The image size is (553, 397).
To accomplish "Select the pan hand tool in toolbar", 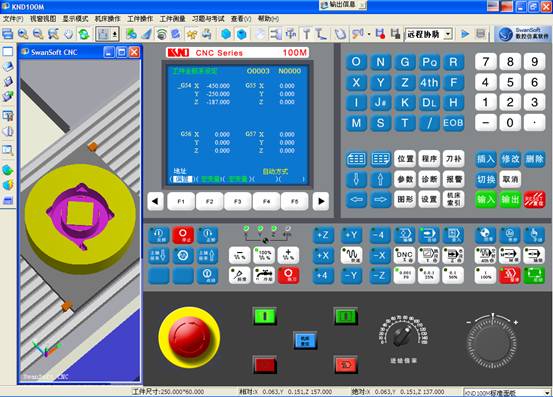I will [x=68, y=34].
